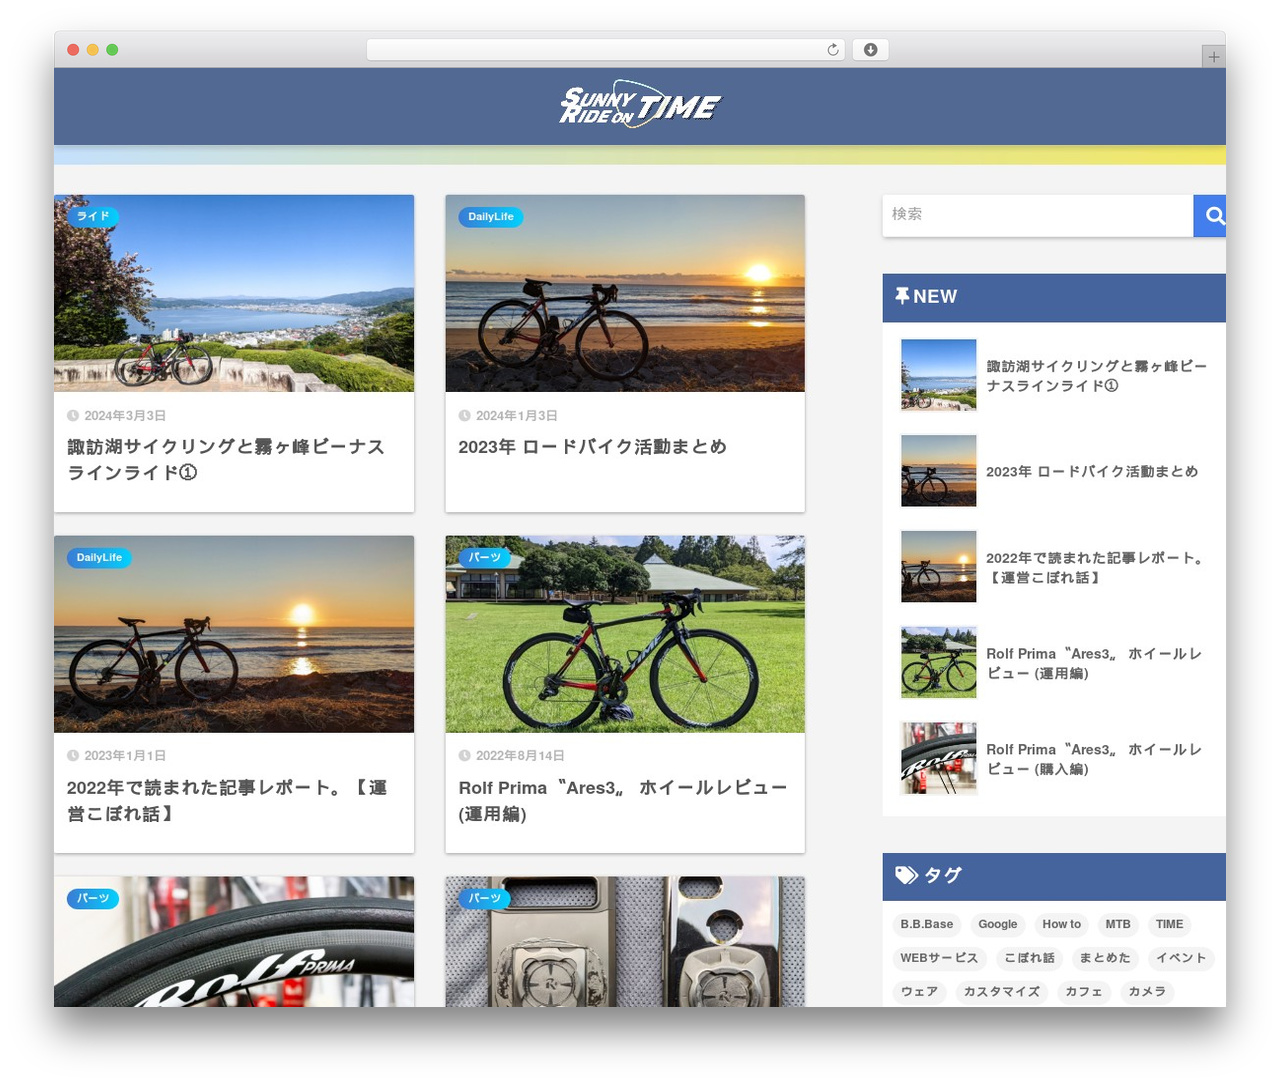Open the Rolf Prima rim close-up card image
Viewport: 1280px width, 1084px height.
point(234,942)
